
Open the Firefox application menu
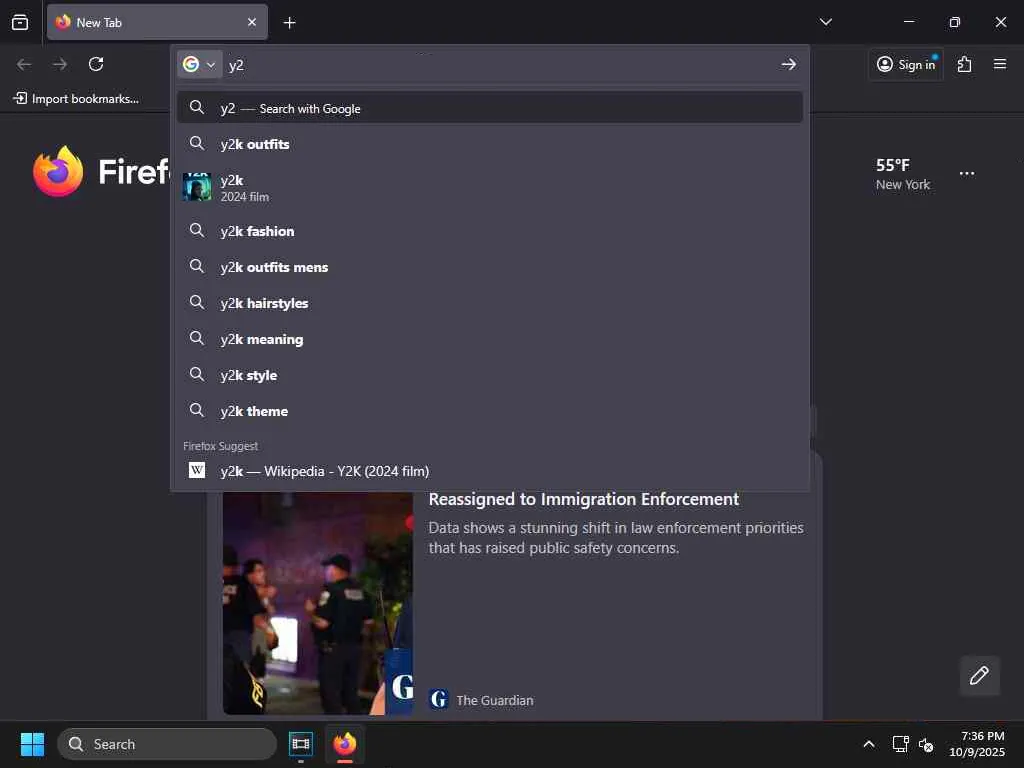click(1000, 64)
